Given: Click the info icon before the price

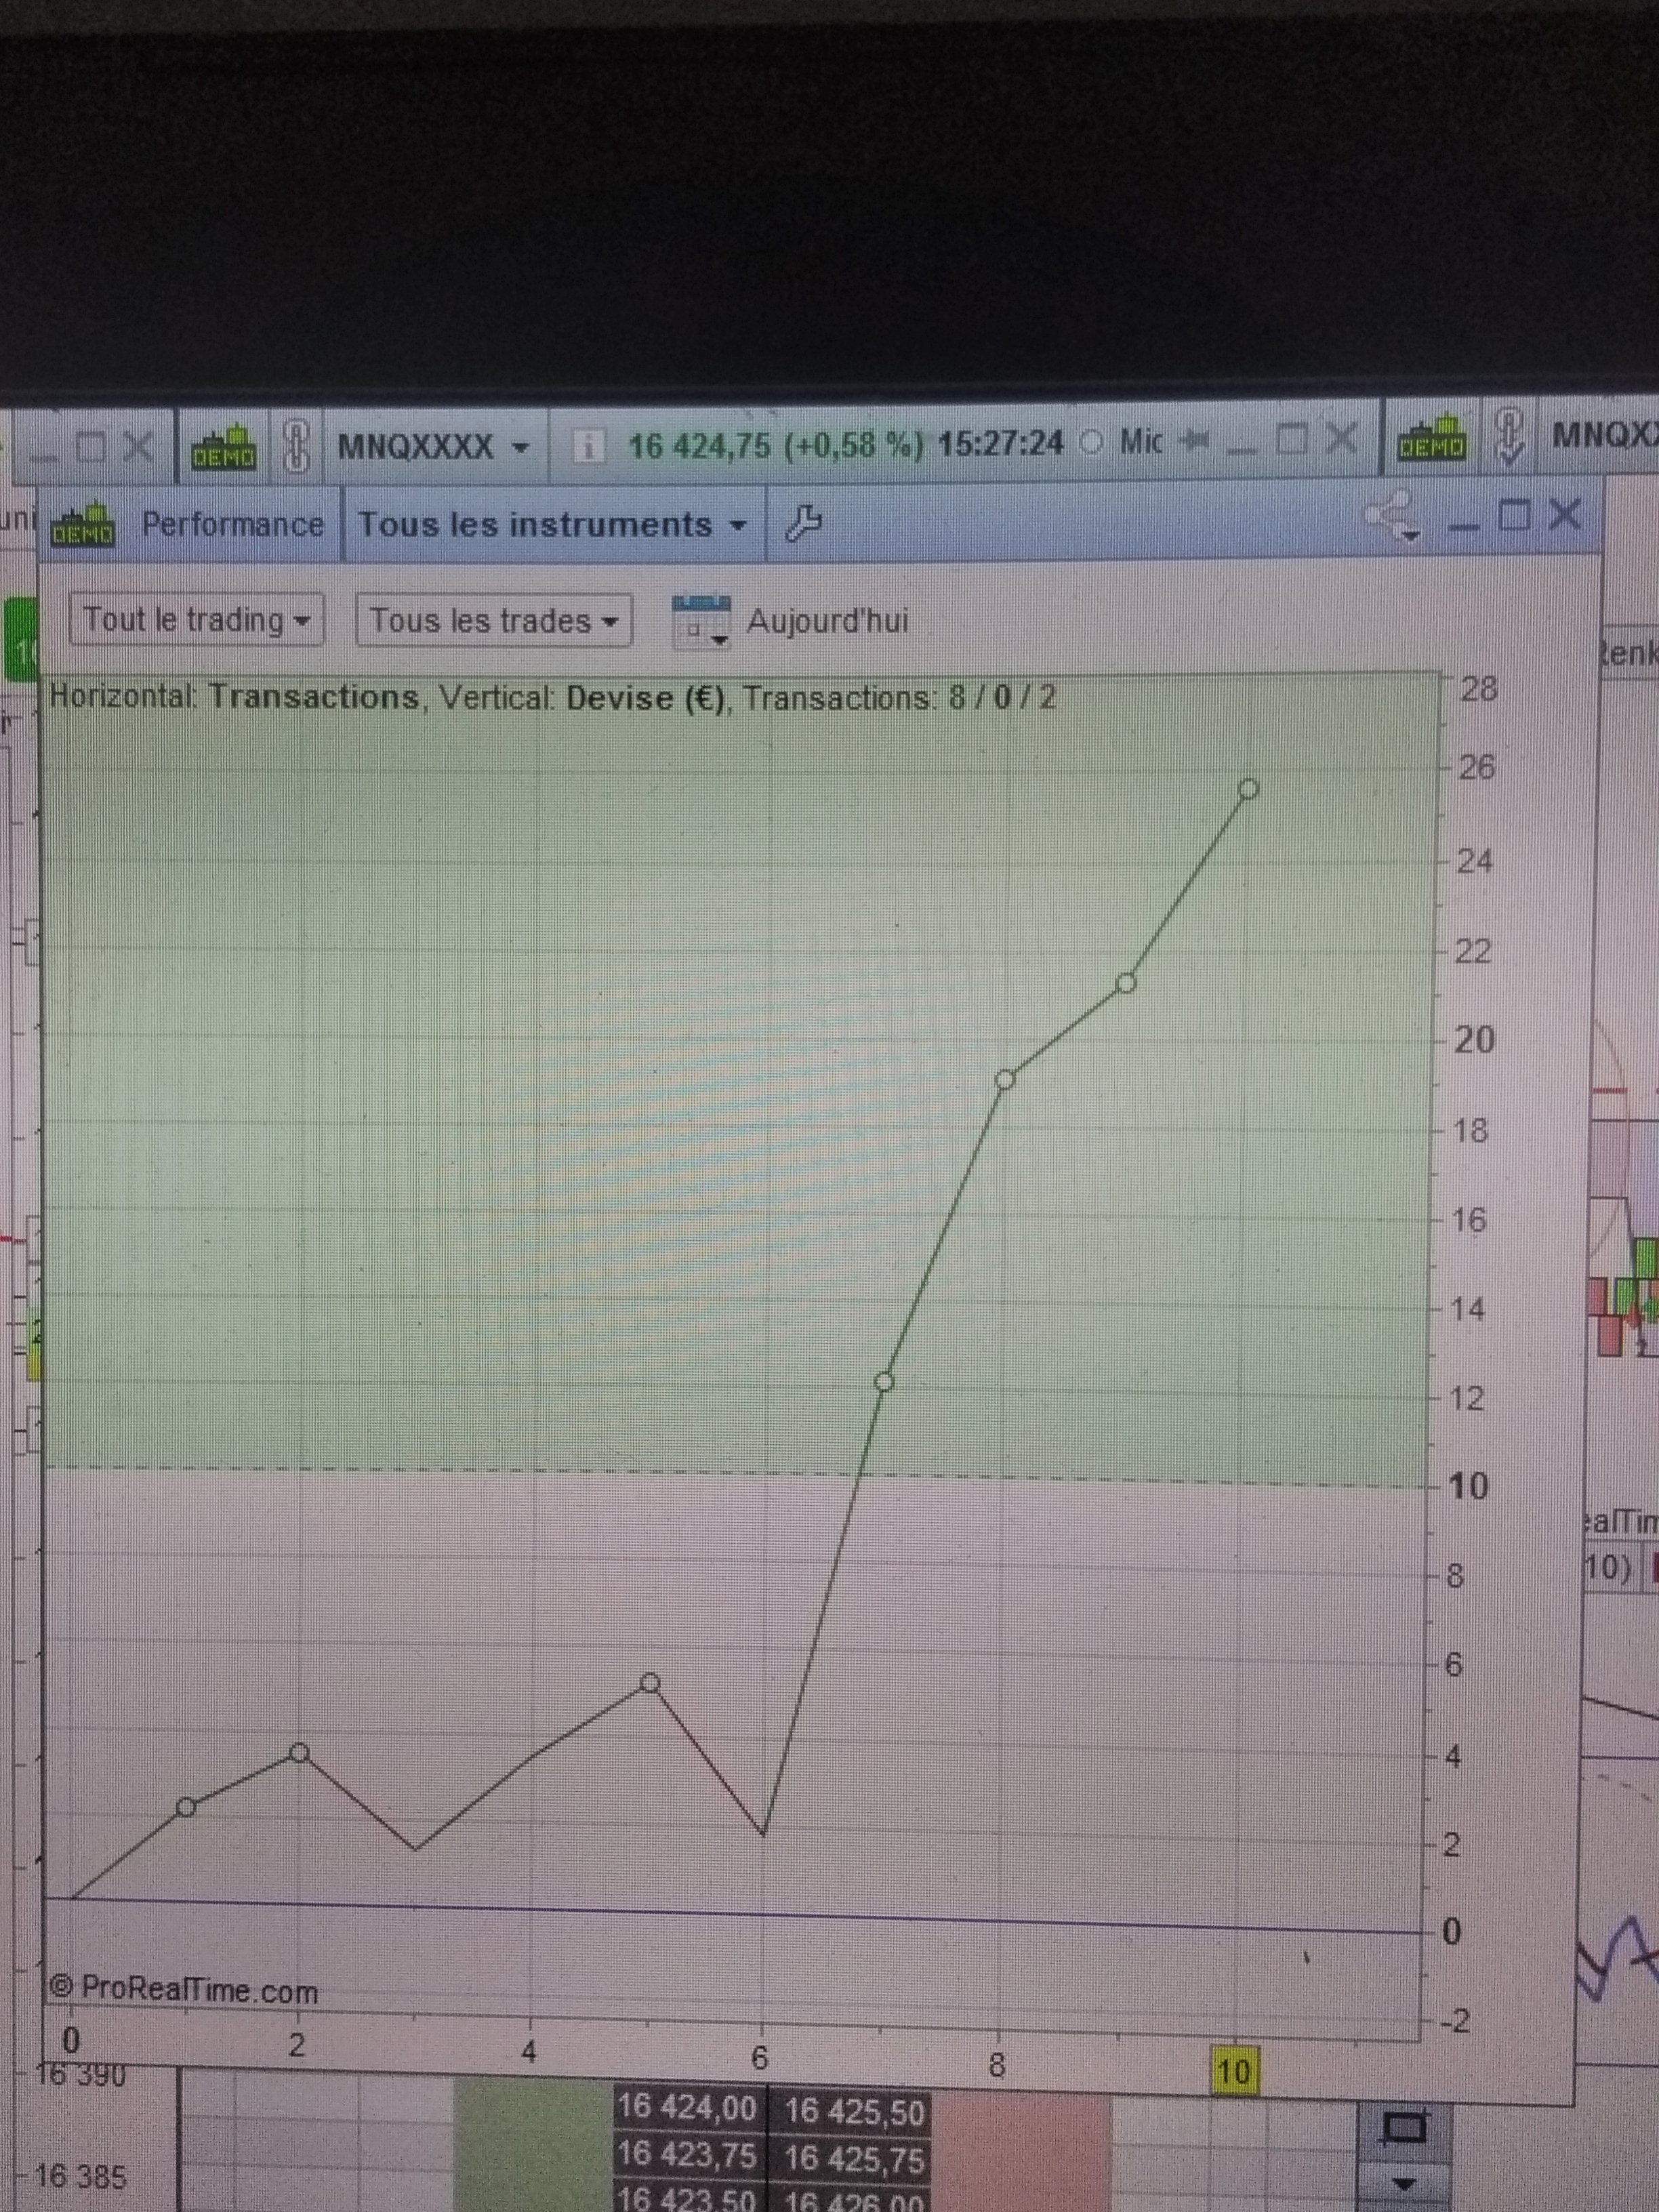Looking at the screenshot, I should click(589, 446).
